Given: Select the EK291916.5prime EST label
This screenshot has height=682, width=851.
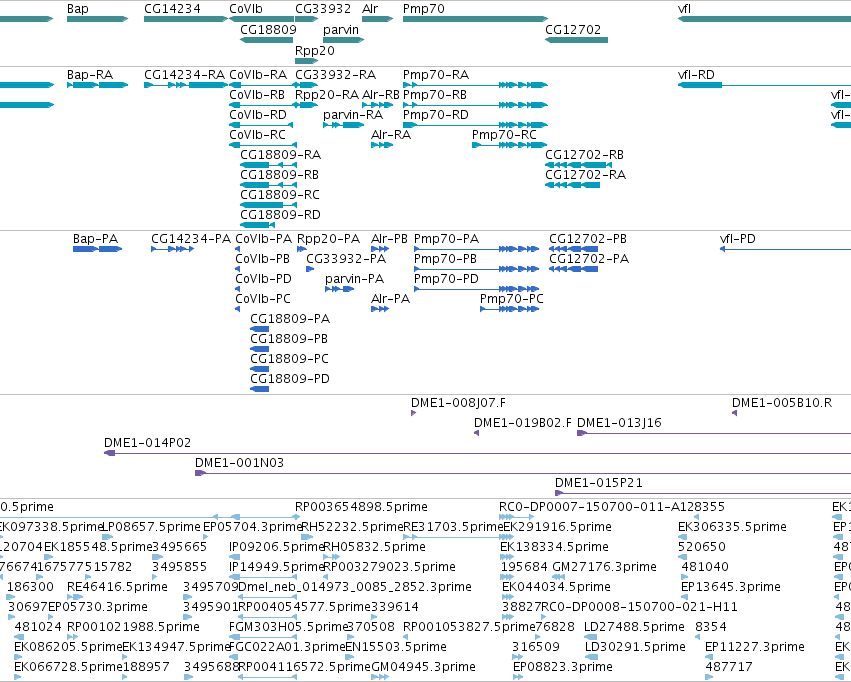Looking at the screenshot, I should tap(557, 527).
